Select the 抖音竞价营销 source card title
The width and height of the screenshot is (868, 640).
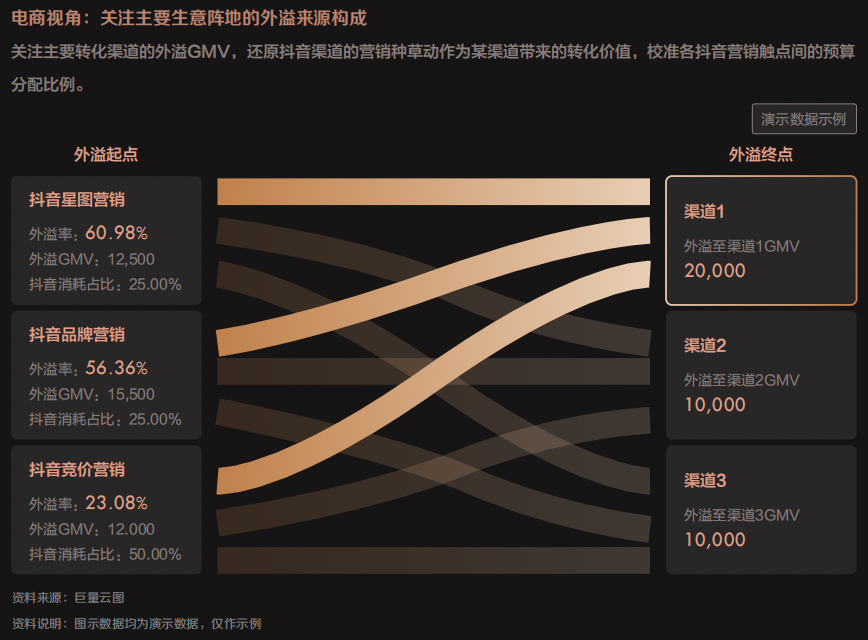click(77, 469)
